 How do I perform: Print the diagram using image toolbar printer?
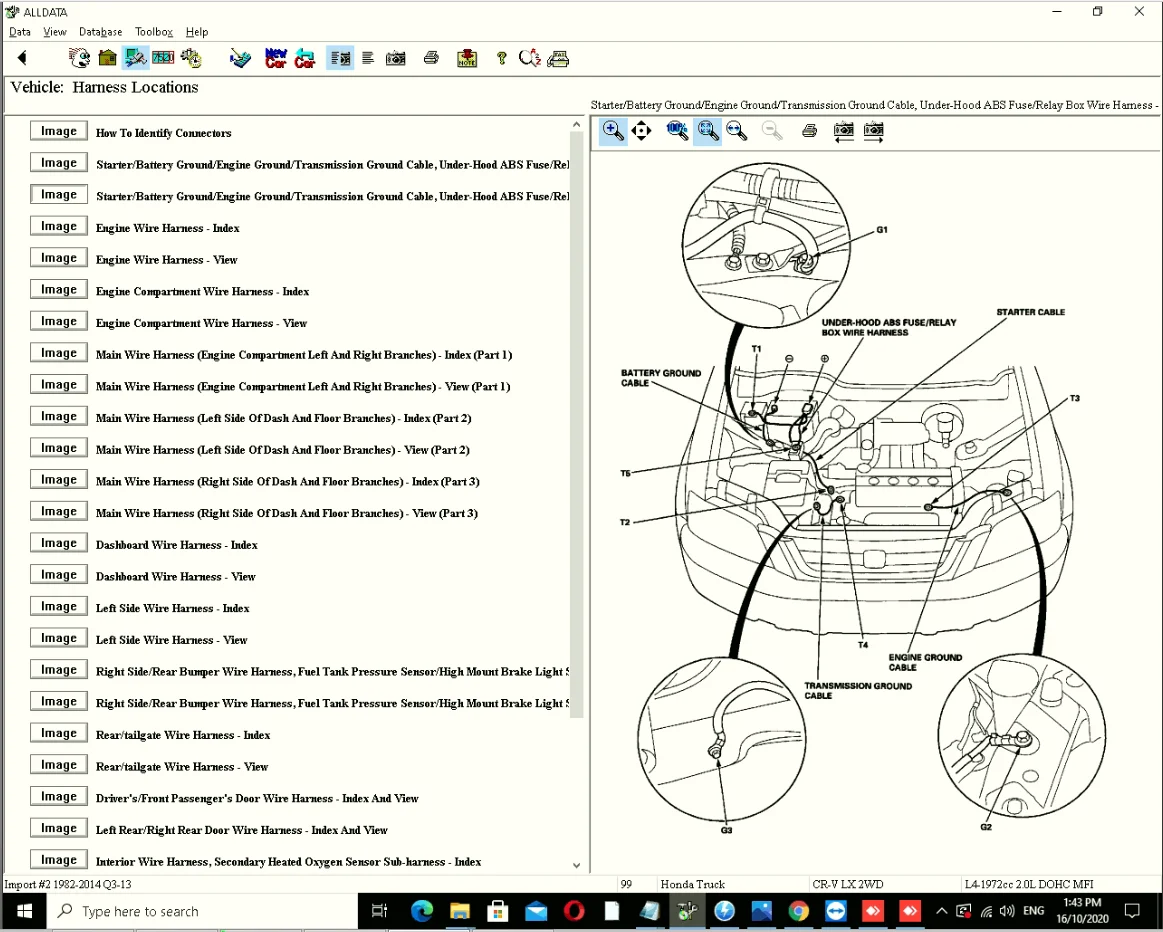(810, 131)
